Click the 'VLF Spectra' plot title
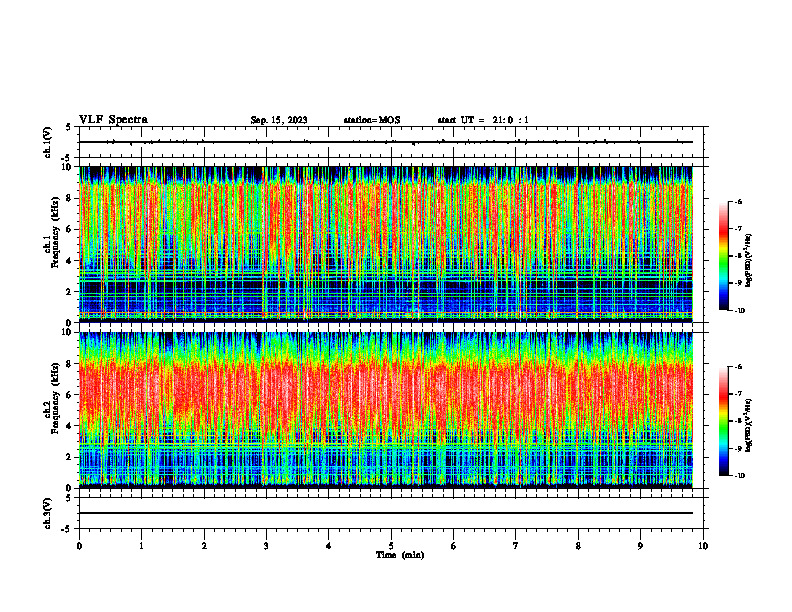792x612 pixels. click(x=113, y=120)
